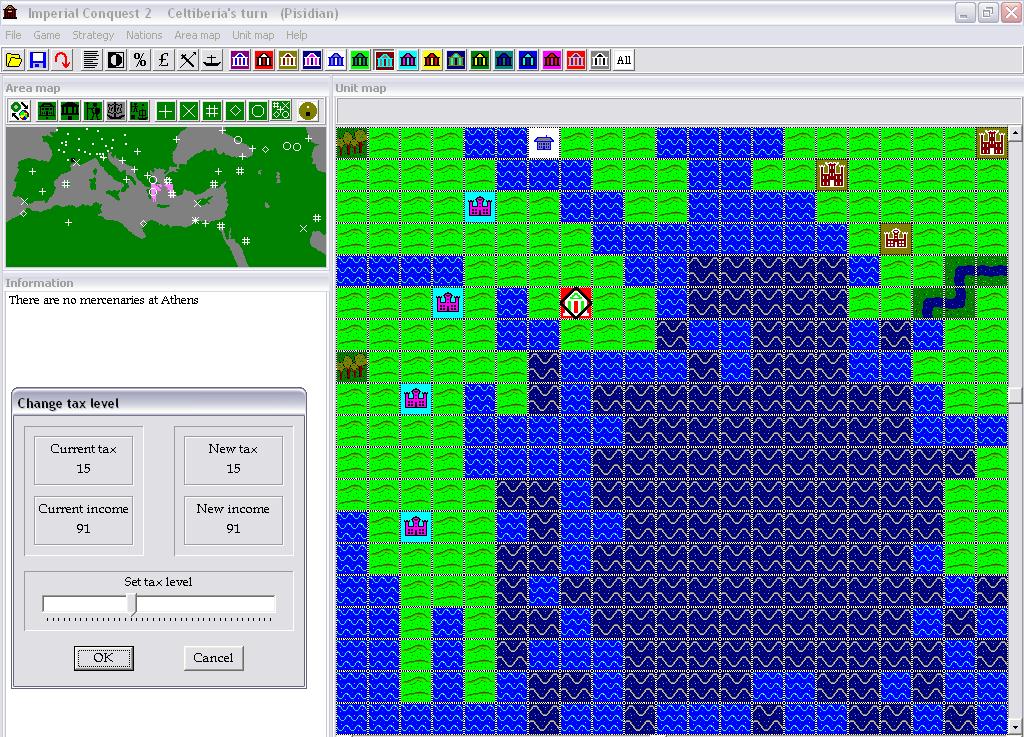The height and width of the screenshot is (737, 1024).
Task: Open the Help menu
Action: click(x=296, y=35)
